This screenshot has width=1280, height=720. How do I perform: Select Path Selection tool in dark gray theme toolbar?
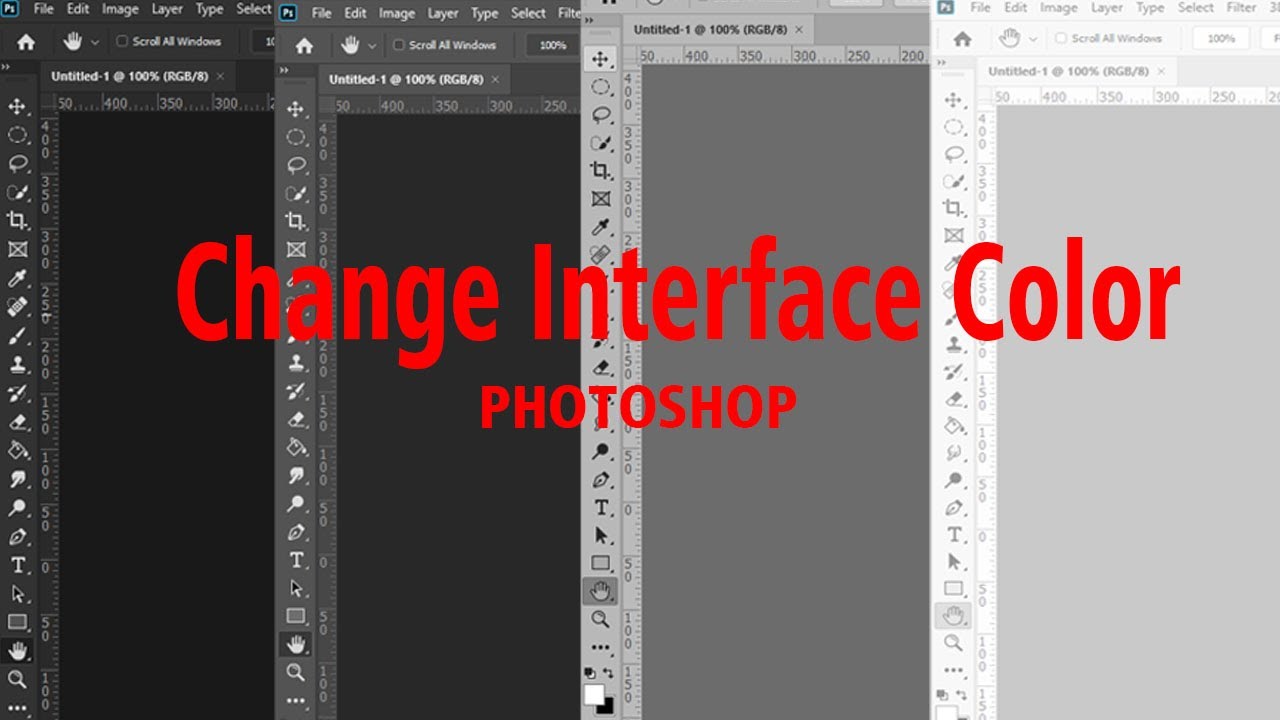[296, 588]
